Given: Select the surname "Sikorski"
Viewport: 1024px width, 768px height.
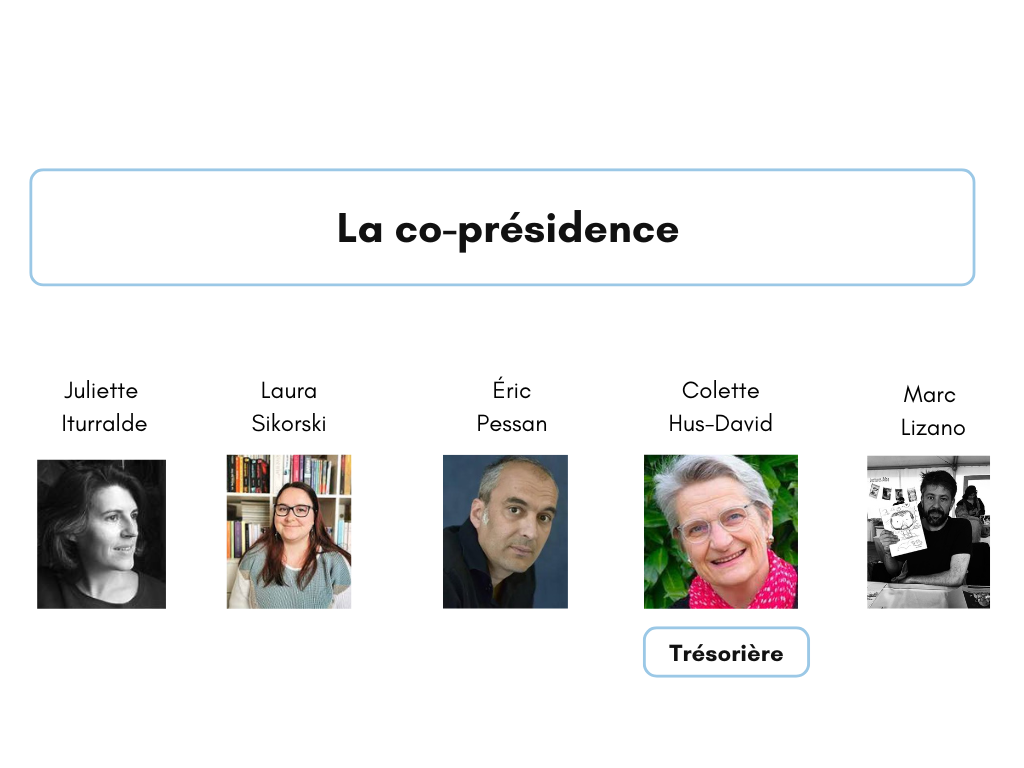Looking at the screenshot, I should point(289,423).
